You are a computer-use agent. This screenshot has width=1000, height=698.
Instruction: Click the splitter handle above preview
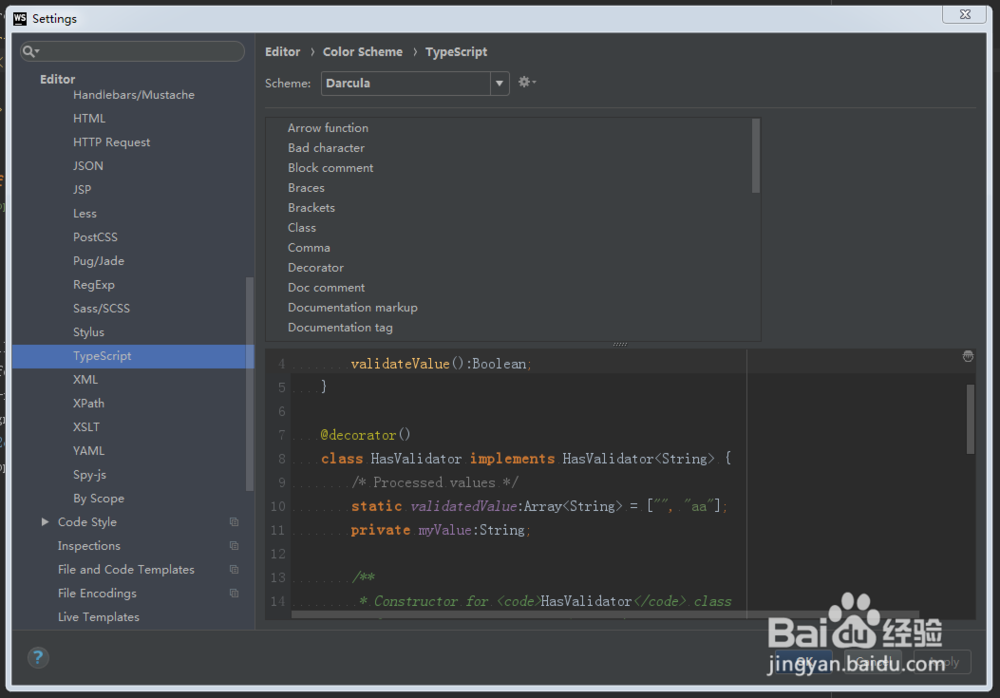(x=620, y=345)
